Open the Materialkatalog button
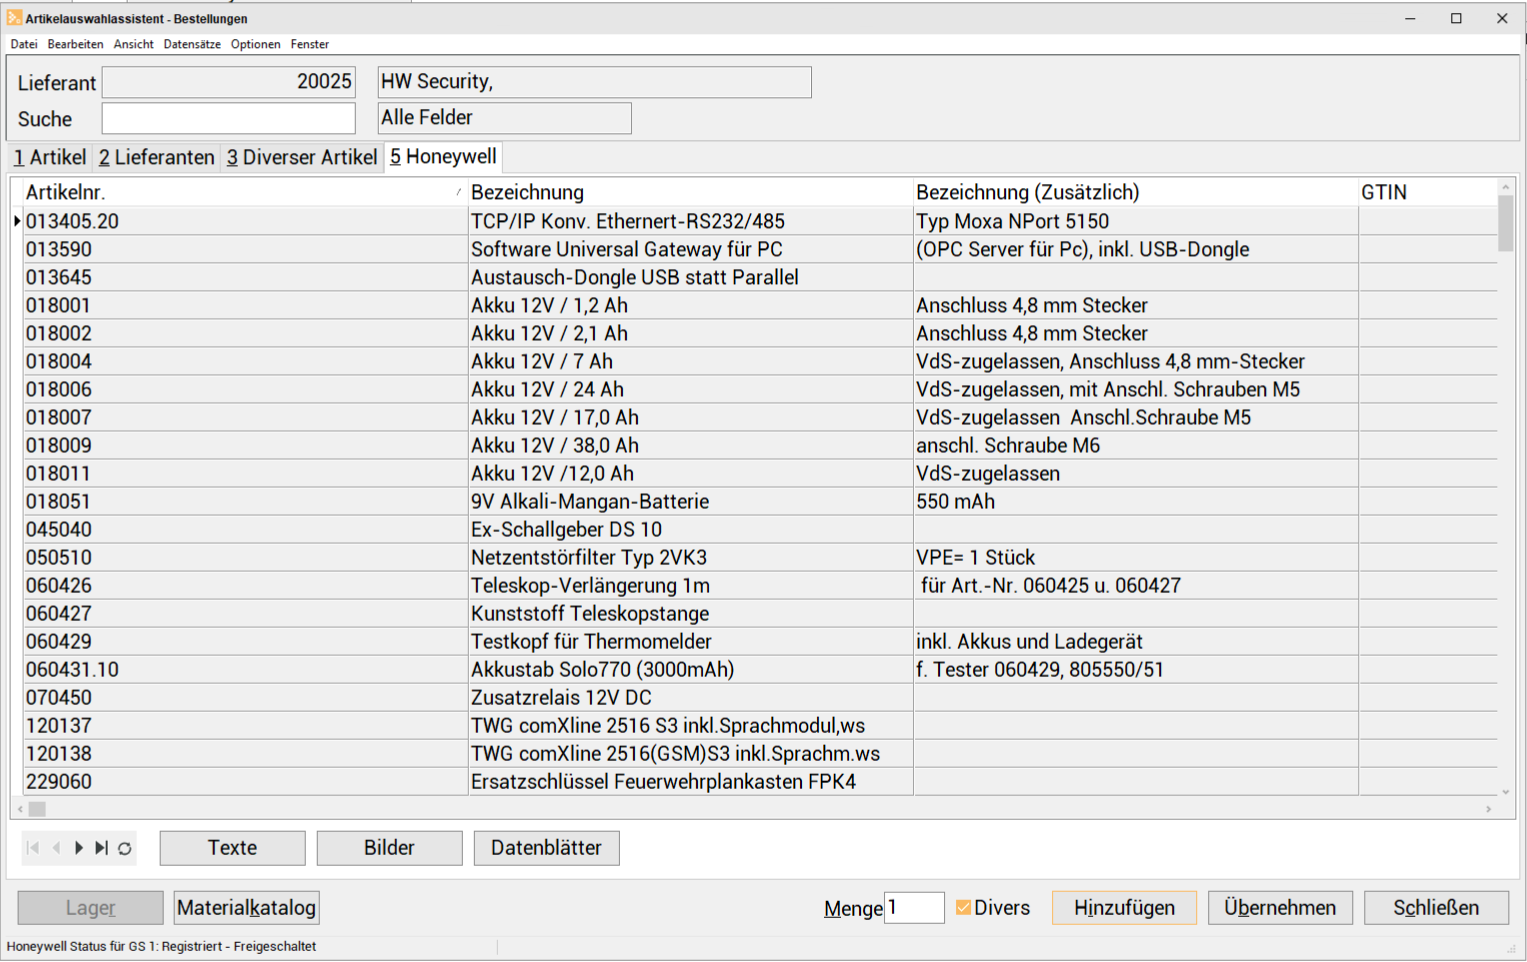The width and height of the screenshot is (1527, 962). [246, 908]
